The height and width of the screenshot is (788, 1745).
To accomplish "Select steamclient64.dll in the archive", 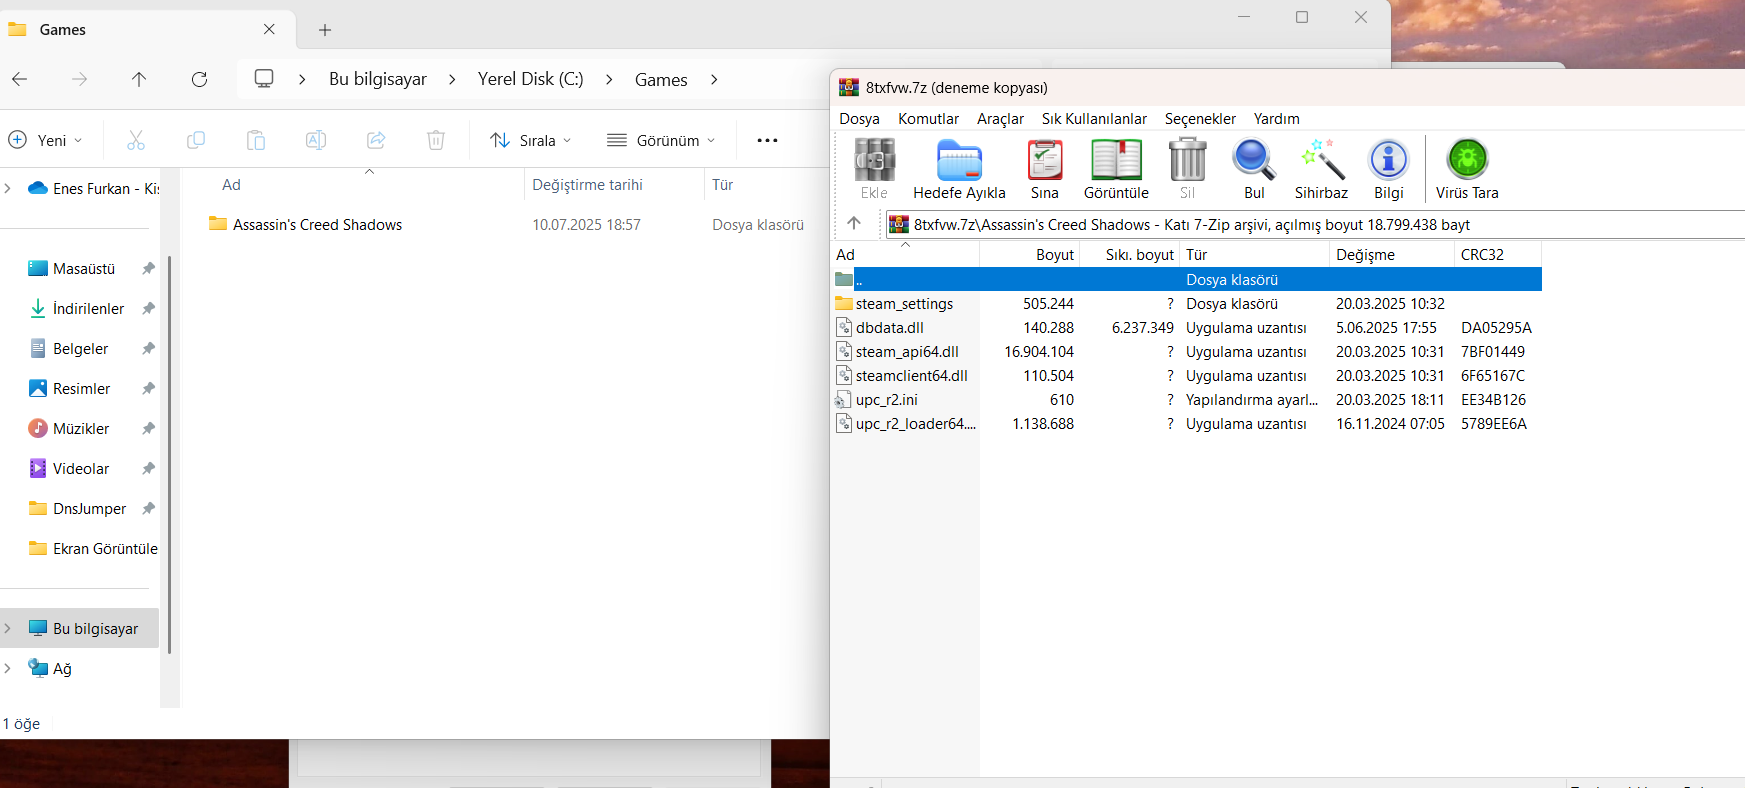I will click(x=911, y=376).
